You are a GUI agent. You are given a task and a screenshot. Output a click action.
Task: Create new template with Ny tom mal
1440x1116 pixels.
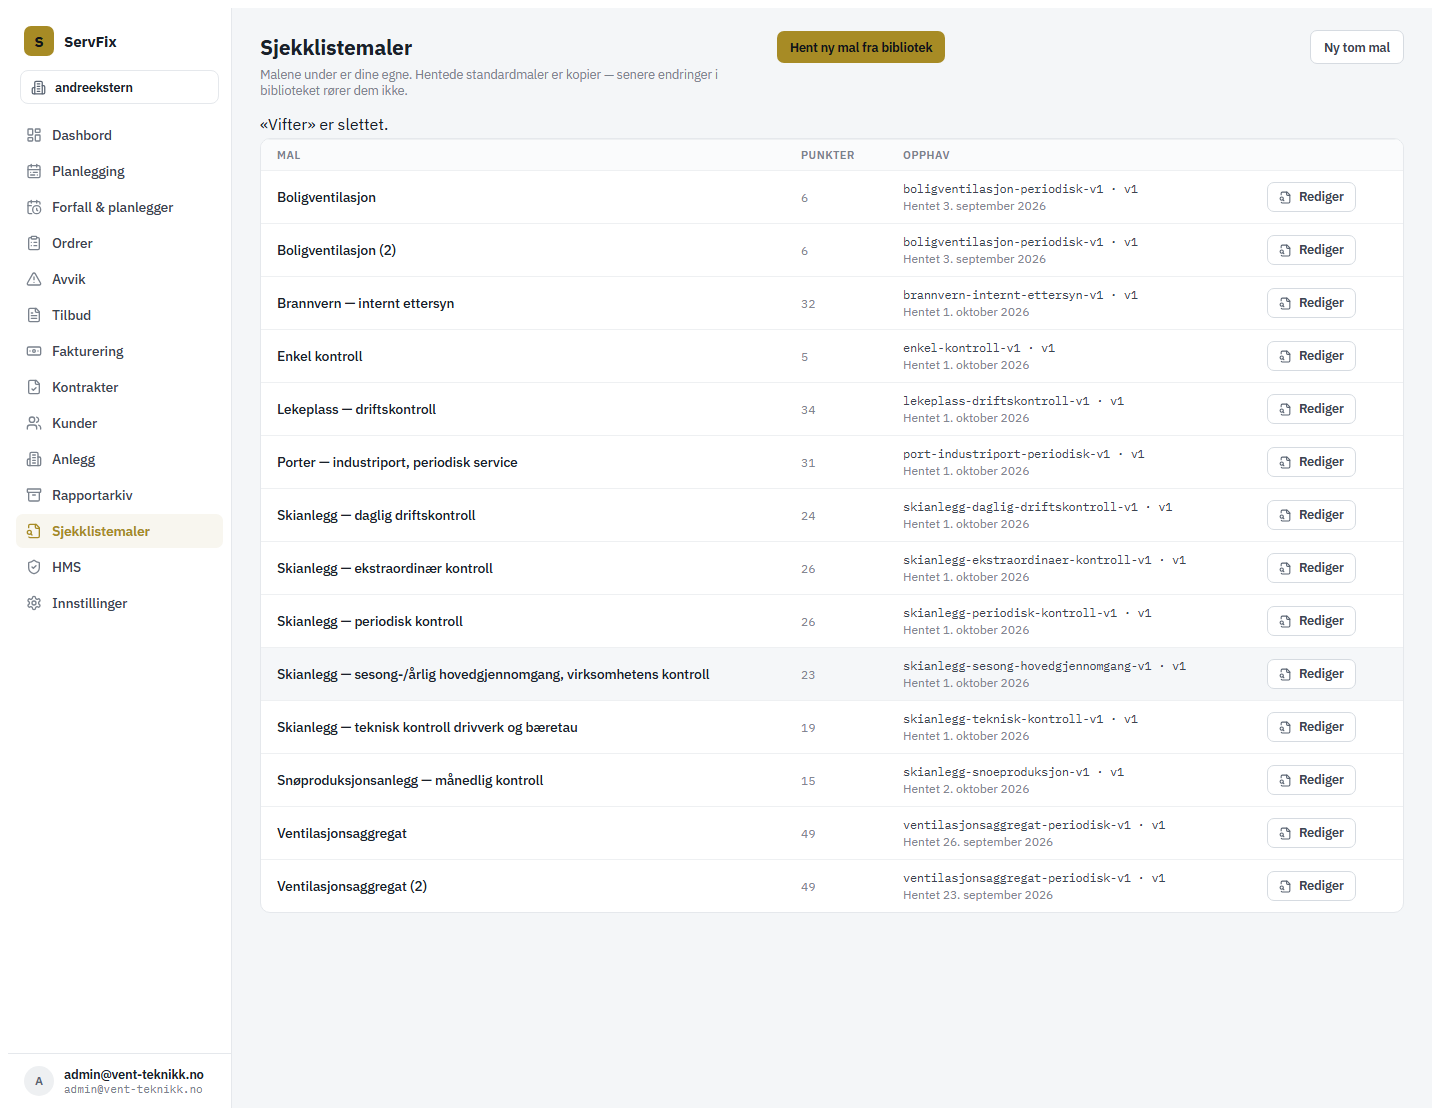pos(1357,47)
